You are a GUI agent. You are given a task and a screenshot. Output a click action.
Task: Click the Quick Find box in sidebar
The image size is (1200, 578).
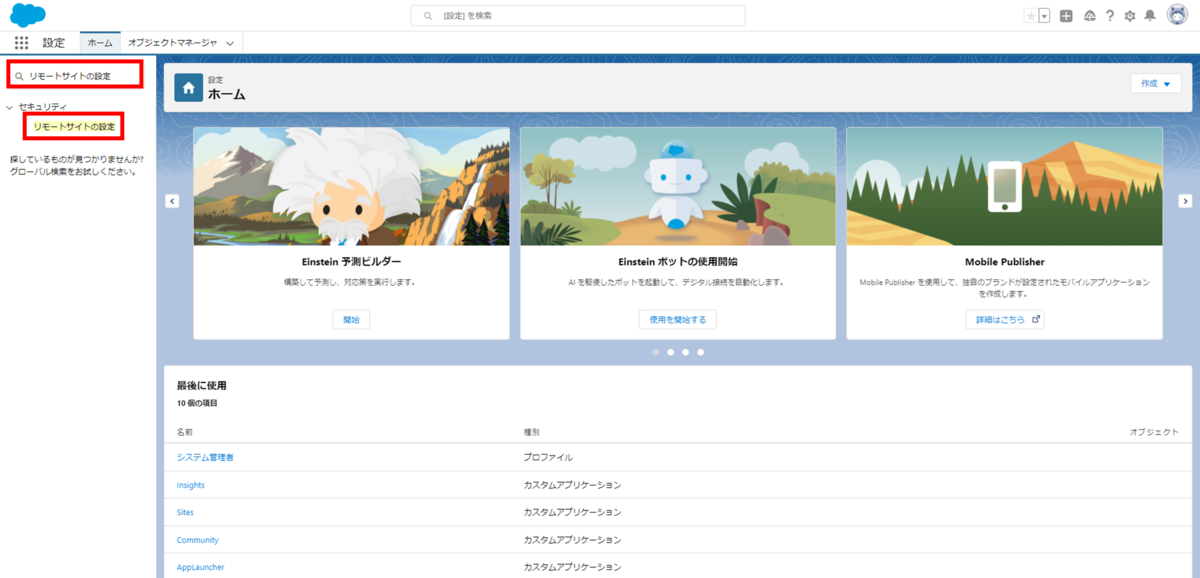pyautogui.click(x=76, y=75)
